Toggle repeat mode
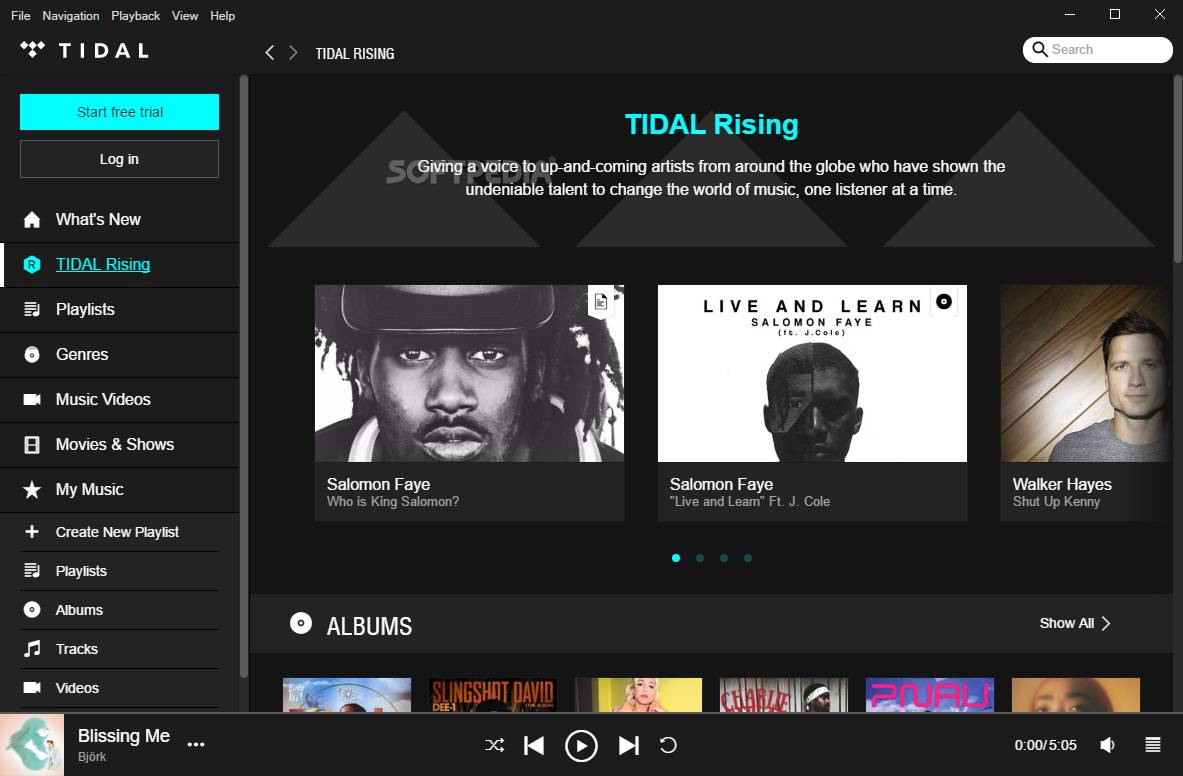Image resolution: width=1183 pixels, height=776 pixels. pos(668,745)
